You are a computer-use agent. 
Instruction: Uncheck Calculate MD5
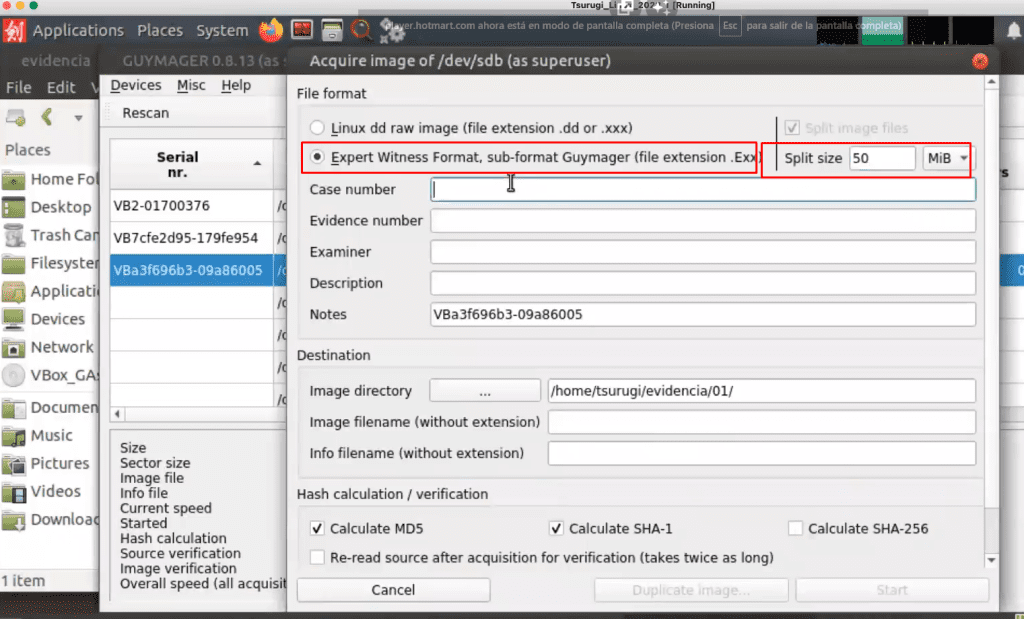tap(317, 528)
